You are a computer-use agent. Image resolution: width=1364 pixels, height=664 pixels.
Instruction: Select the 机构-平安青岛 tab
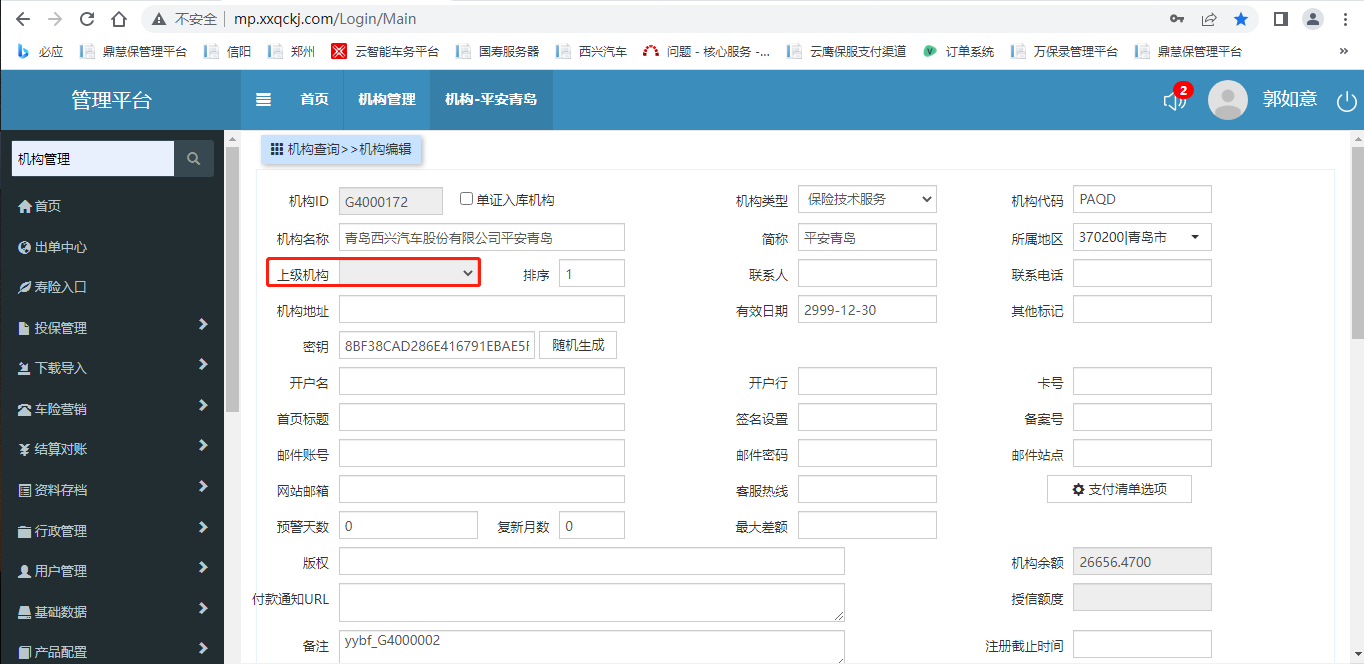pos(491,100)
